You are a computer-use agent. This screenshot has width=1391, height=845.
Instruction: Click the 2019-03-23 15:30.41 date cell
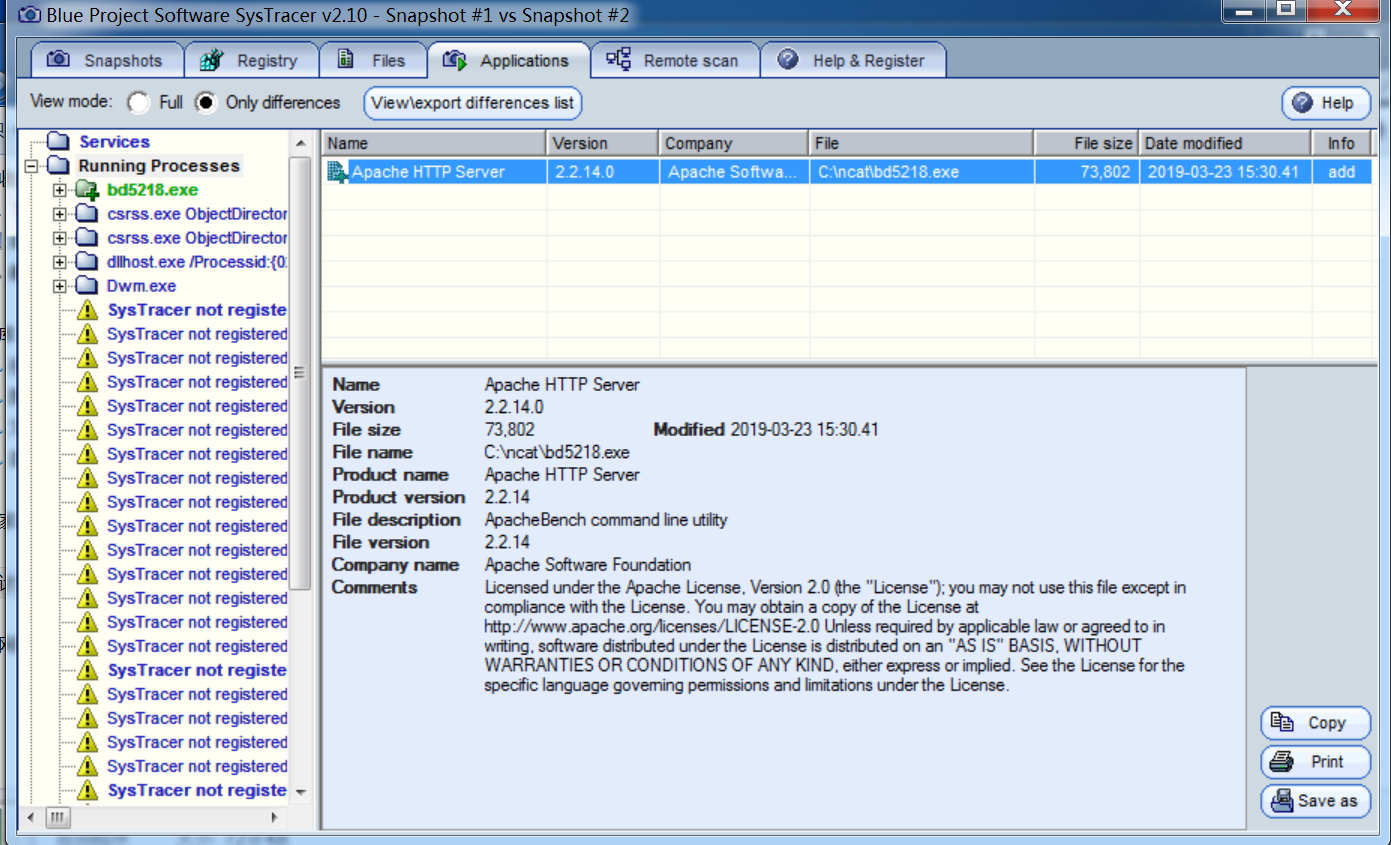pyautogui.click(x=1225, y=172)
